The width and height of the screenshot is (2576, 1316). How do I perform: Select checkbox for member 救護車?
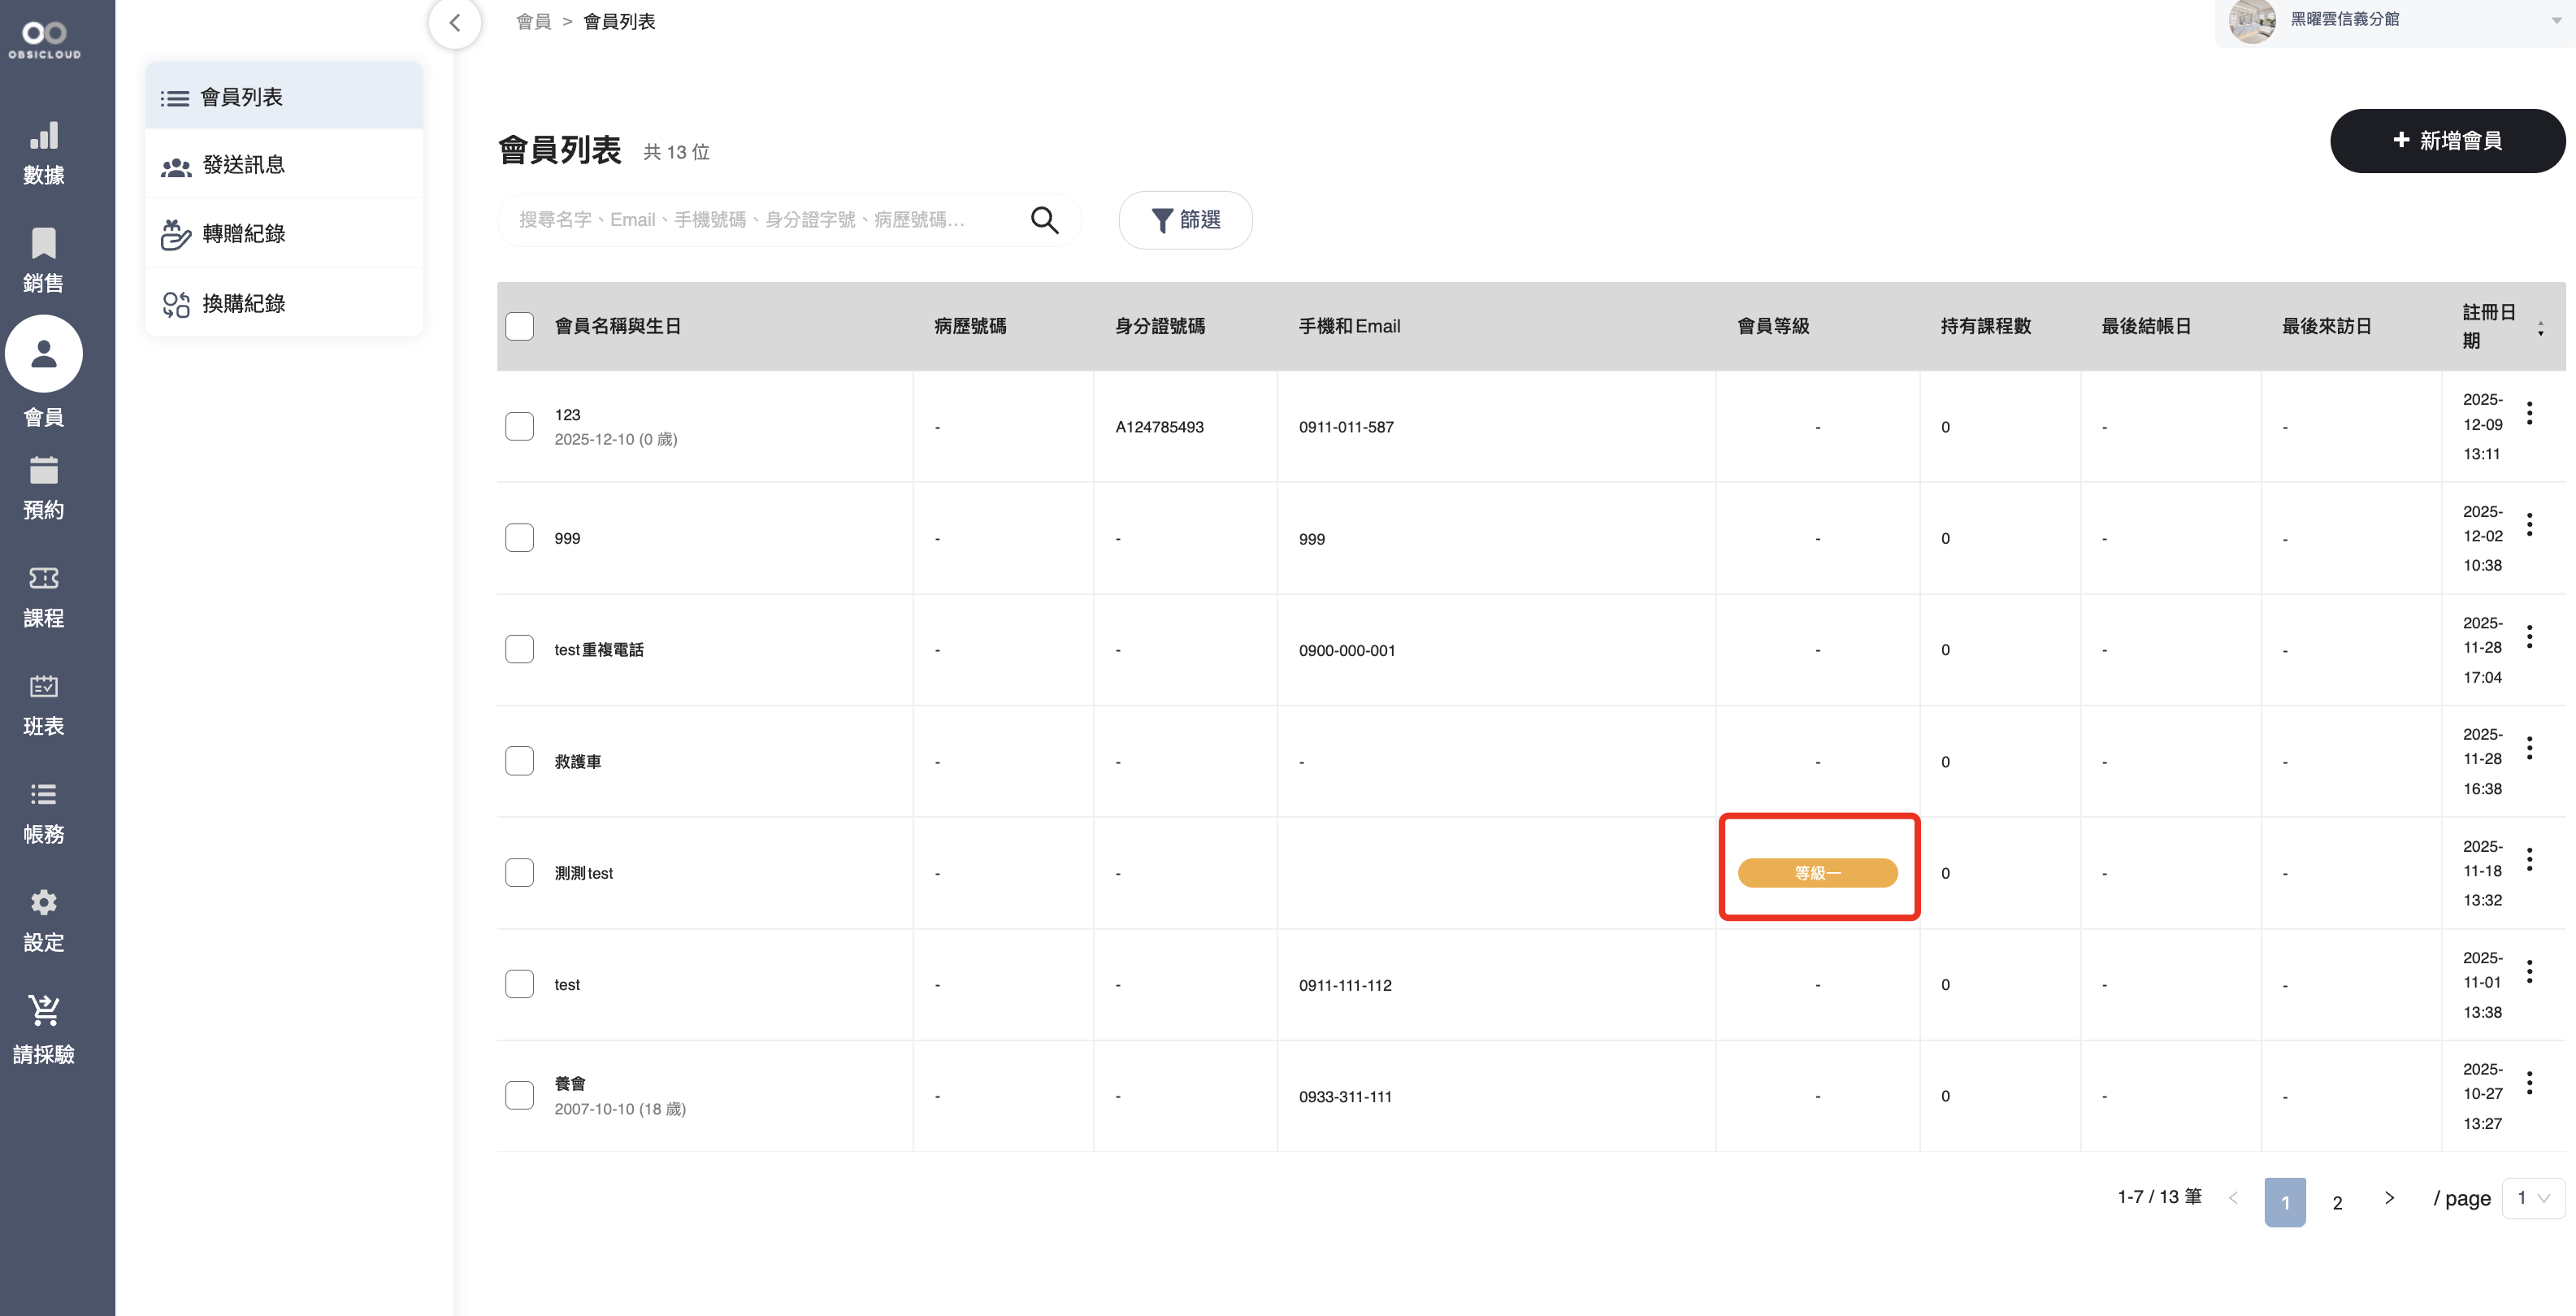tap(519, 761)
